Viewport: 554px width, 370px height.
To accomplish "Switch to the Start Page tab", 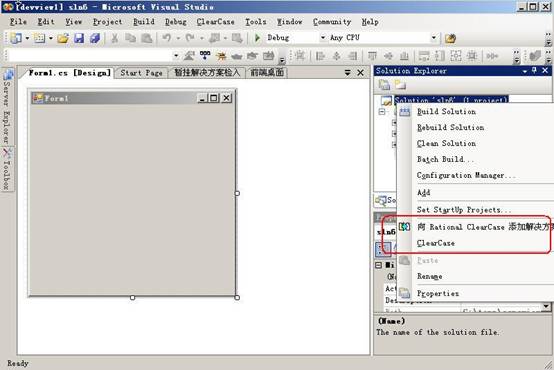I will tap(141, 73).
